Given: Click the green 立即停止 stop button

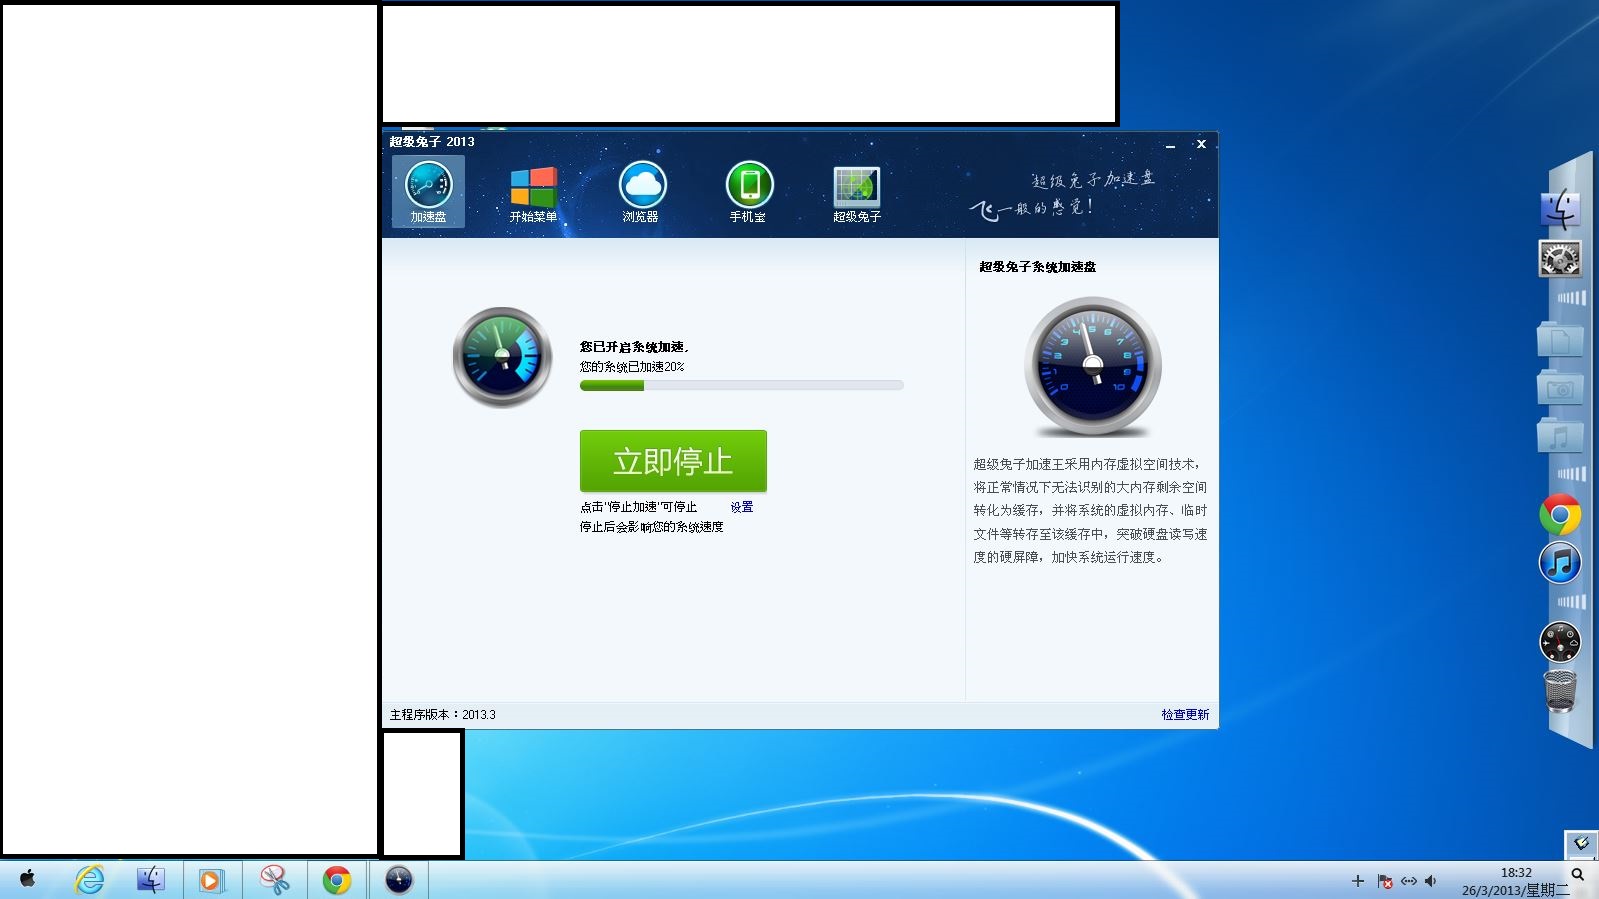Looking at the screenshot, I should point(673,461).
